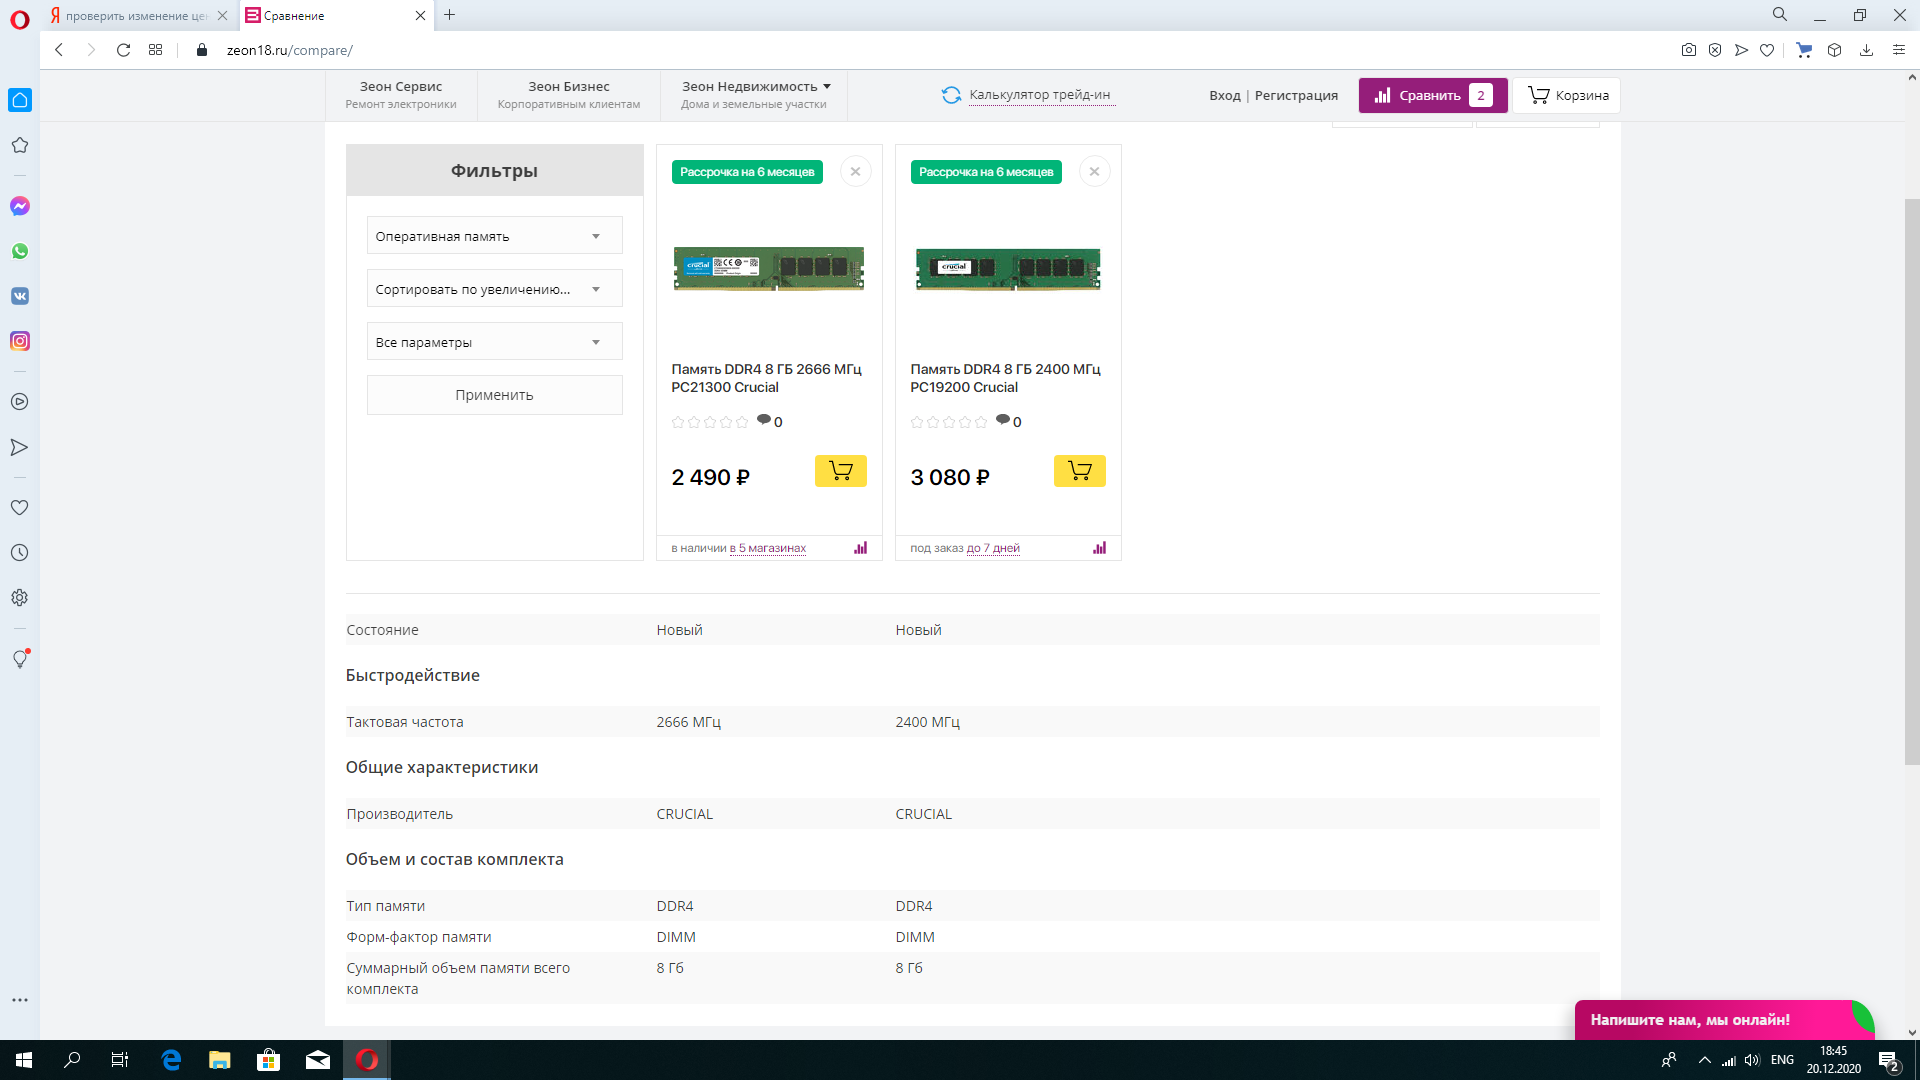The height and width of the screenshot is (1080, 1920).
Task: Open ad blocker shield icon
Action: (1715, 50)
